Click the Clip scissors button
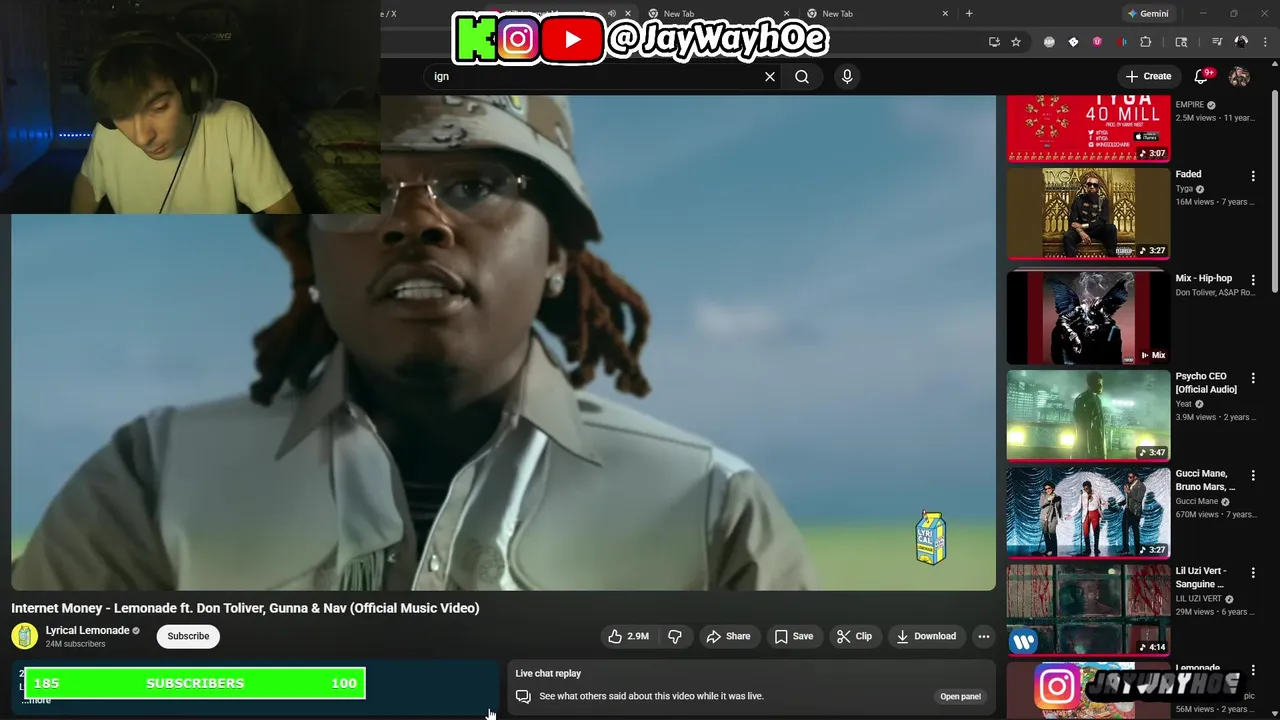1280x720 pixels. 855,636
